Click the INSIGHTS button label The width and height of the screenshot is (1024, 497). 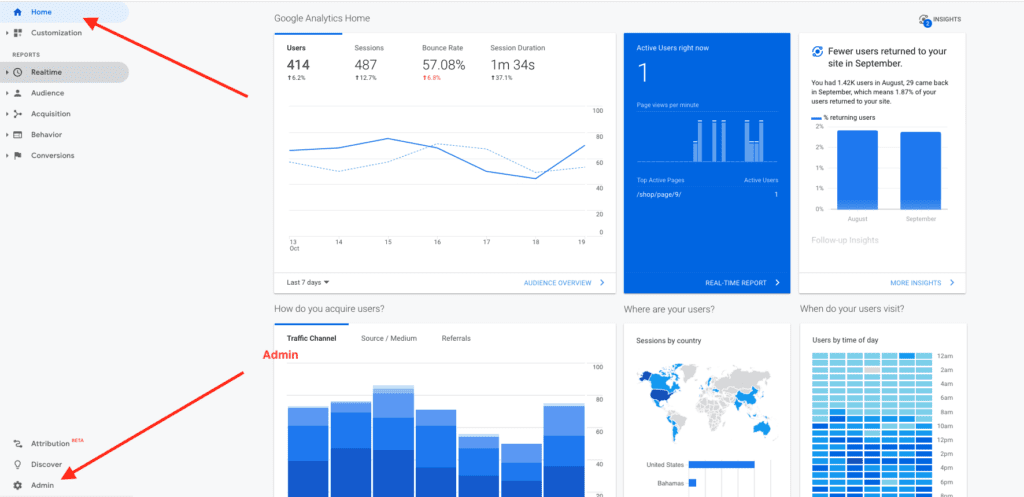tap(947, 20)
